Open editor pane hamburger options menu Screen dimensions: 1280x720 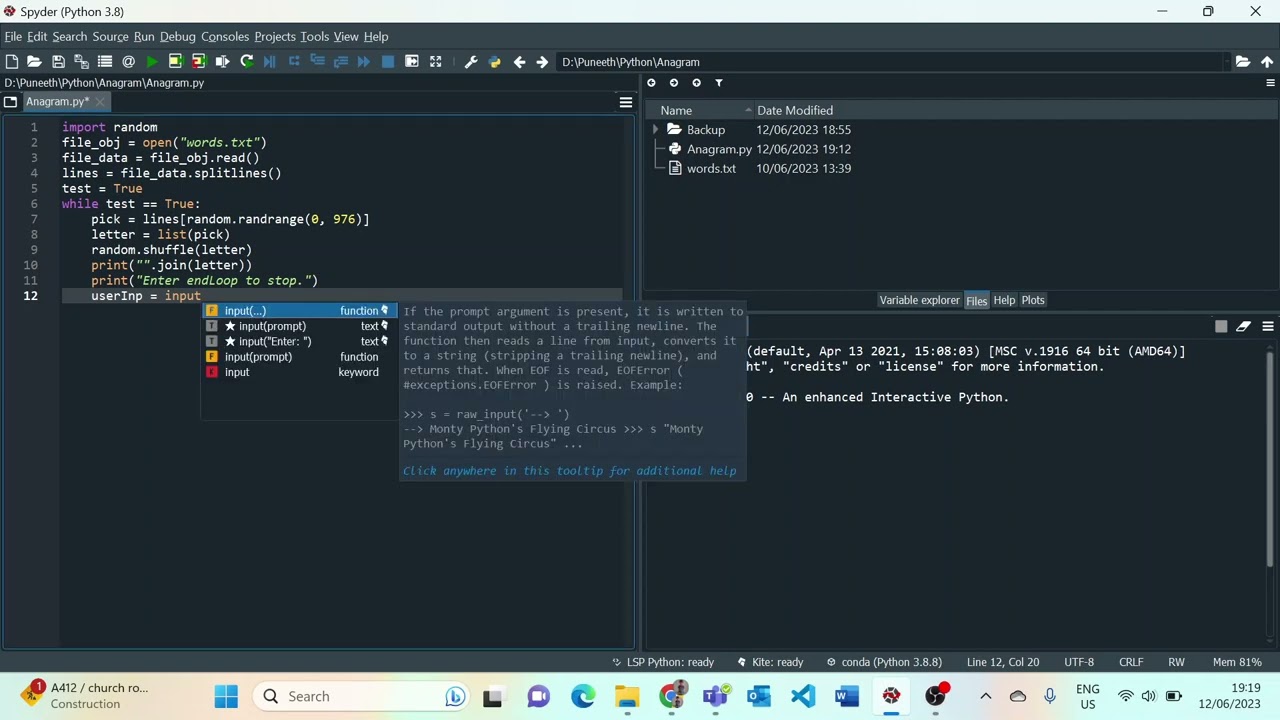(x=626, y=102)
